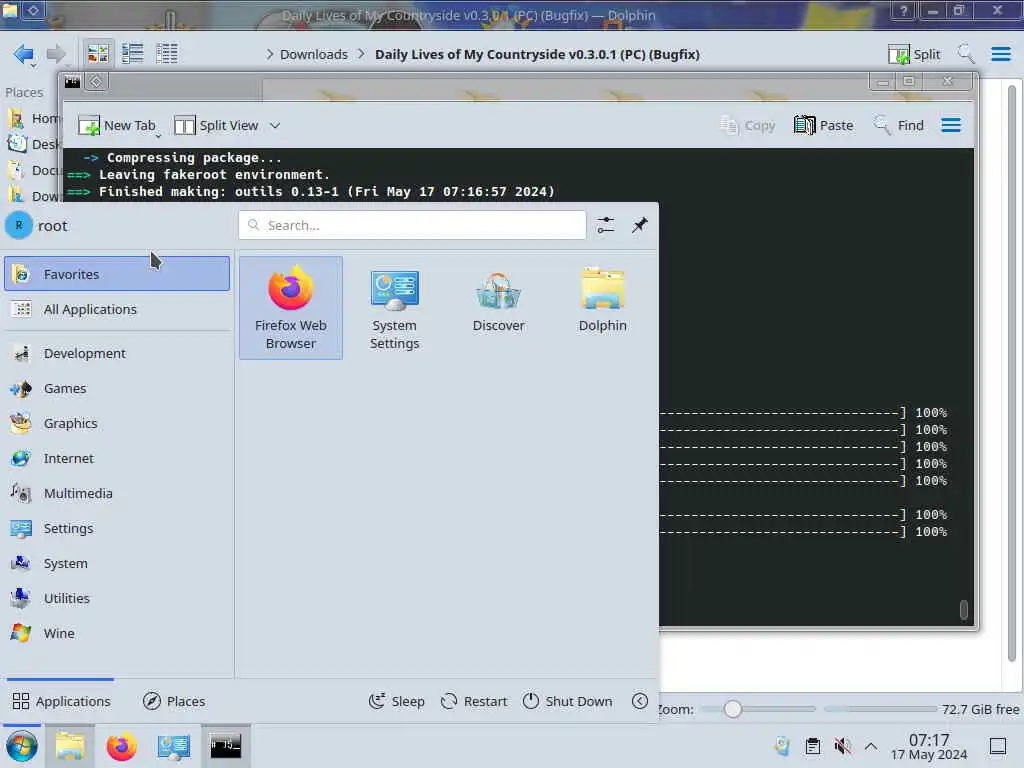This screenshot has width=1024, height=768.
Task: Open the Utilities category
Action: (x=117, y=598)
